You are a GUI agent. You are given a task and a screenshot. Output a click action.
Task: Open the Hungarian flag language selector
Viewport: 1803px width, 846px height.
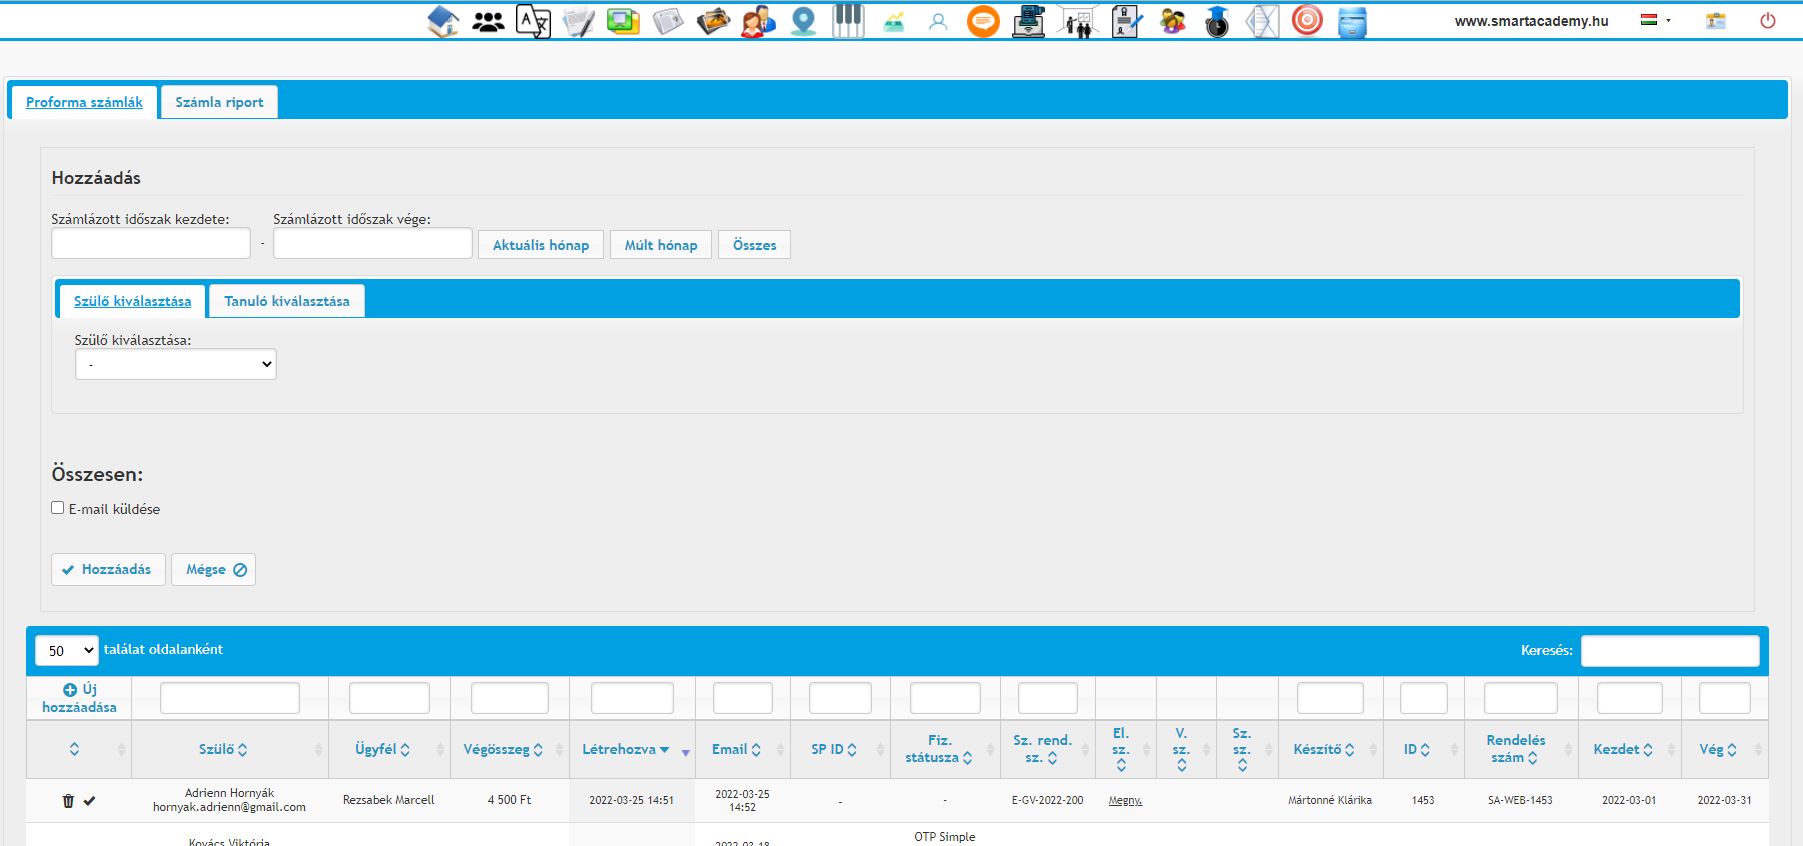point(1655,20)
